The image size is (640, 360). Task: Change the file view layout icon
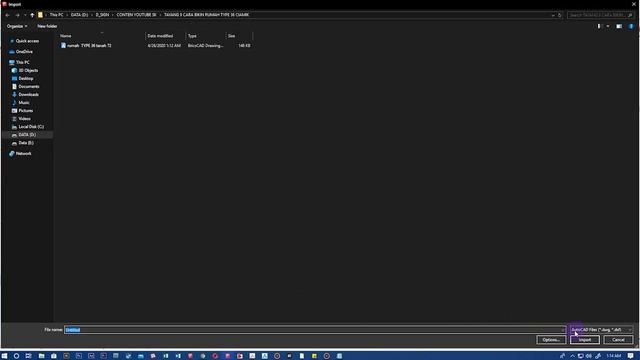point(599,26)
